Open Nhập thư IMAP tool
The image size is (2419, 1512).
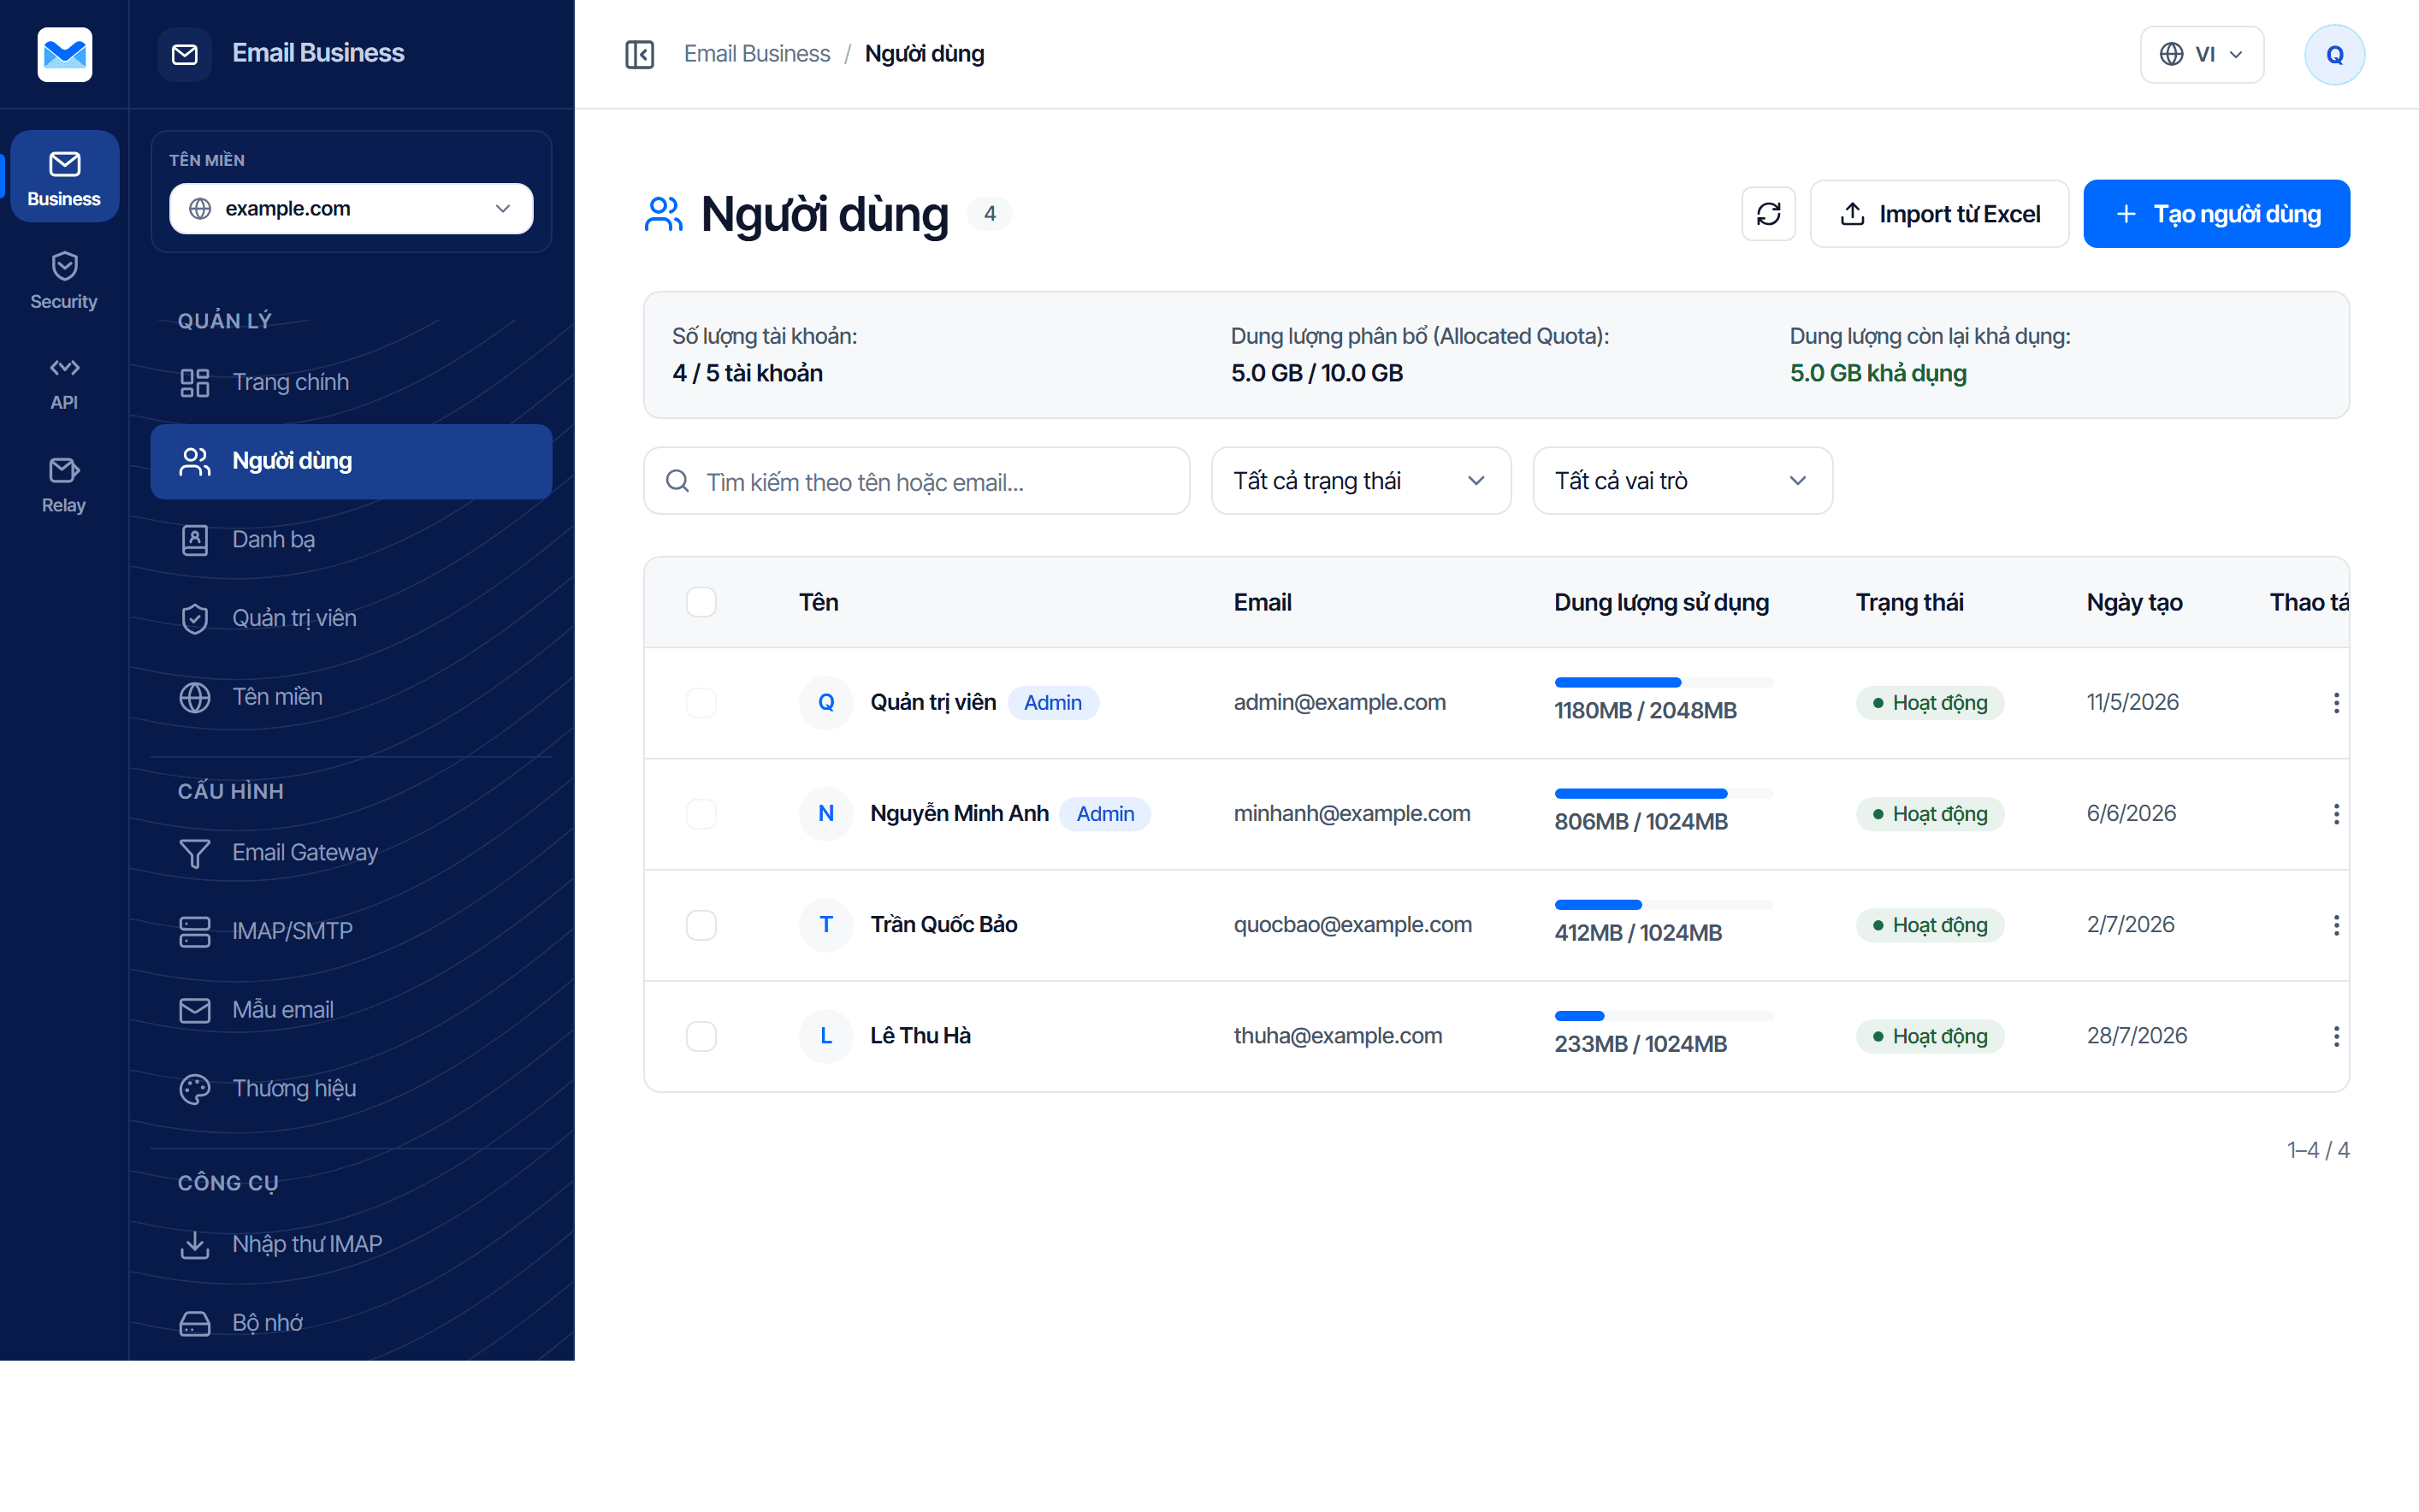click(351, 1245)
